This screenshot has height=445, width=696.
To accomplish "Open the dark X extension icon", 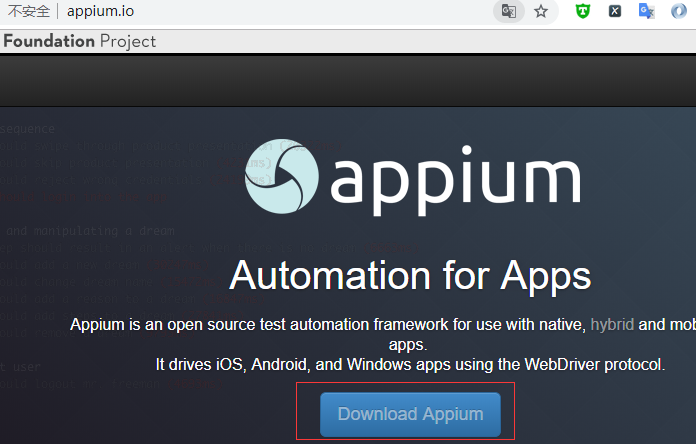I will click(x=615, y=11).
